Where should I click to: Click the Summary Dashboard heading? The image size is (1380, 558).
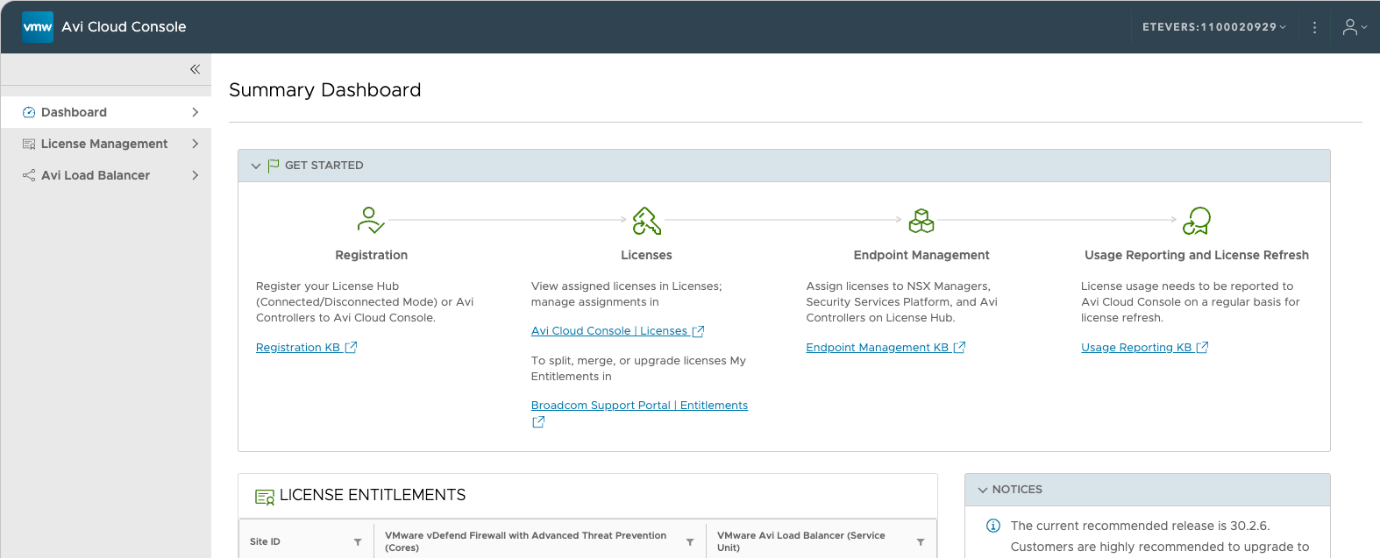pyautogui.click(x=325, y=90)
